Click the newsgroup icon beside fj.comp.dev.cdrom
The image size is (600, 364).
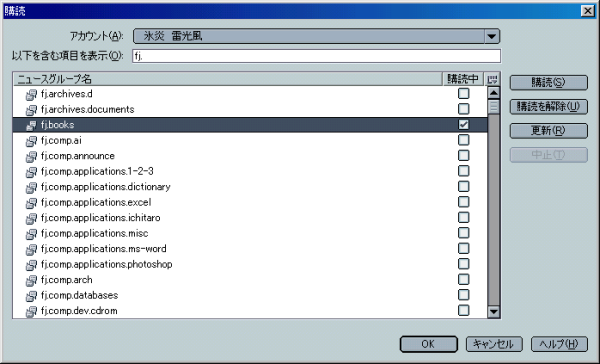[x=31, y=311]
